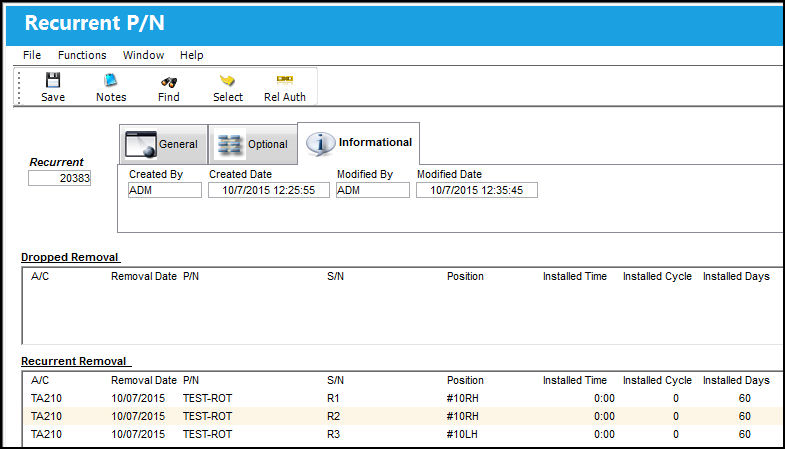This screenshot has width=785, height=449.
Task: Click Dropped Removal Position column header
Action: [465, 276]
